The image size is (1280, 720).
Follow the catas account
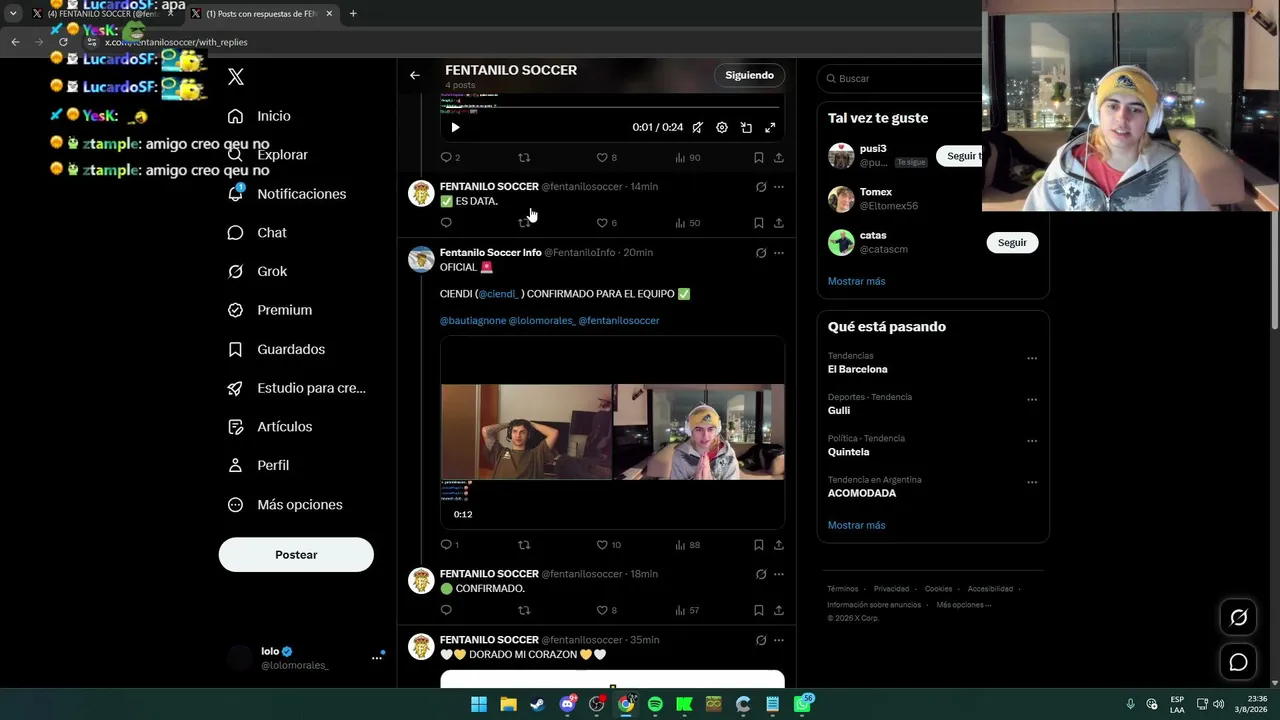click(1012, 243)
